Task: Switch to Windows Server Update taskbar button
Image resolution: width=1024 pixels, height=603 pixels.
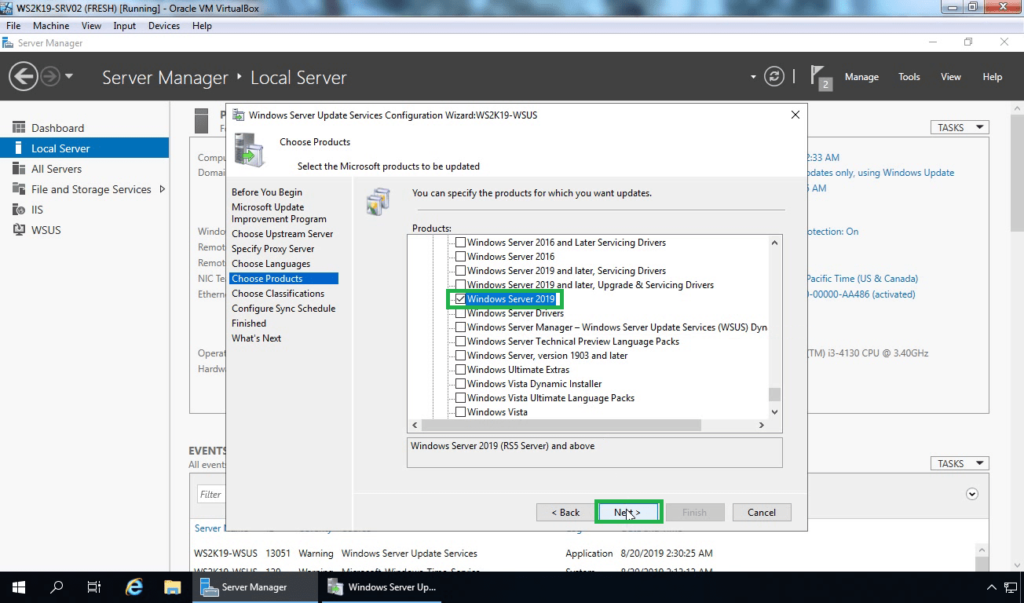Action: (381, 587)
